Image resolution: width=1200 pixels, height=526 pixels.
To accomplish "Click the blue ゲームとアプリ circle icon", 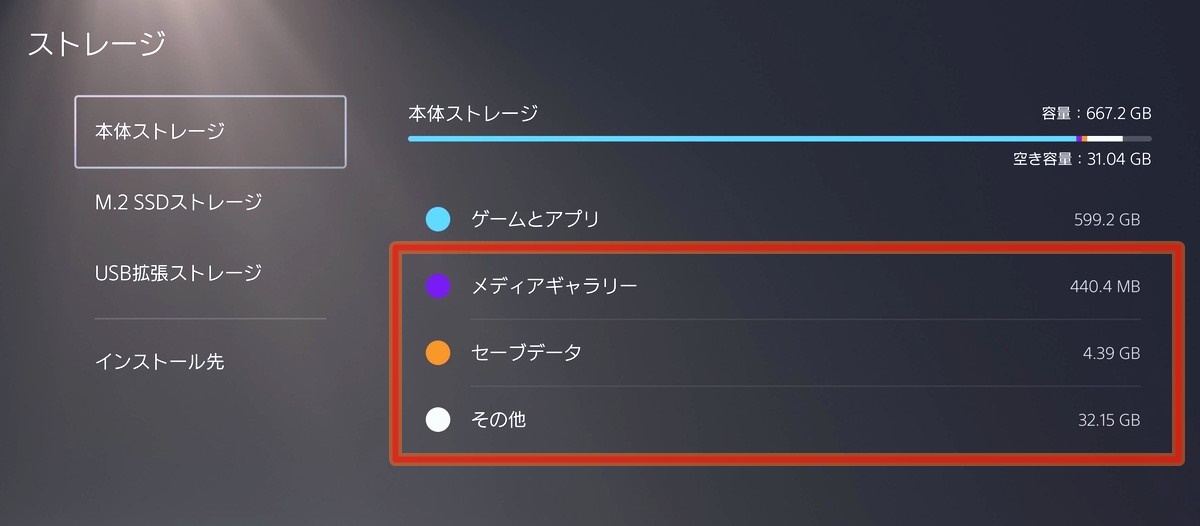I will point(438,219).
